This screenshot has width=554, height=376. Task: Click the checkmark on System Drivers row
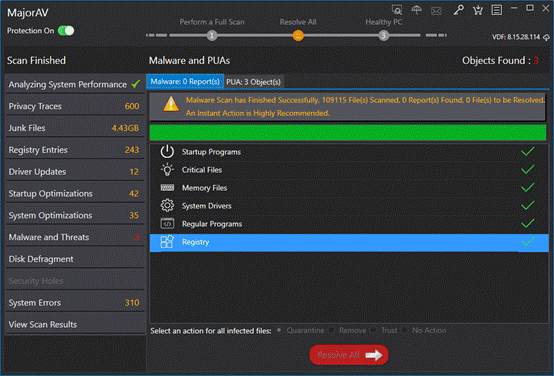(528, 205)
